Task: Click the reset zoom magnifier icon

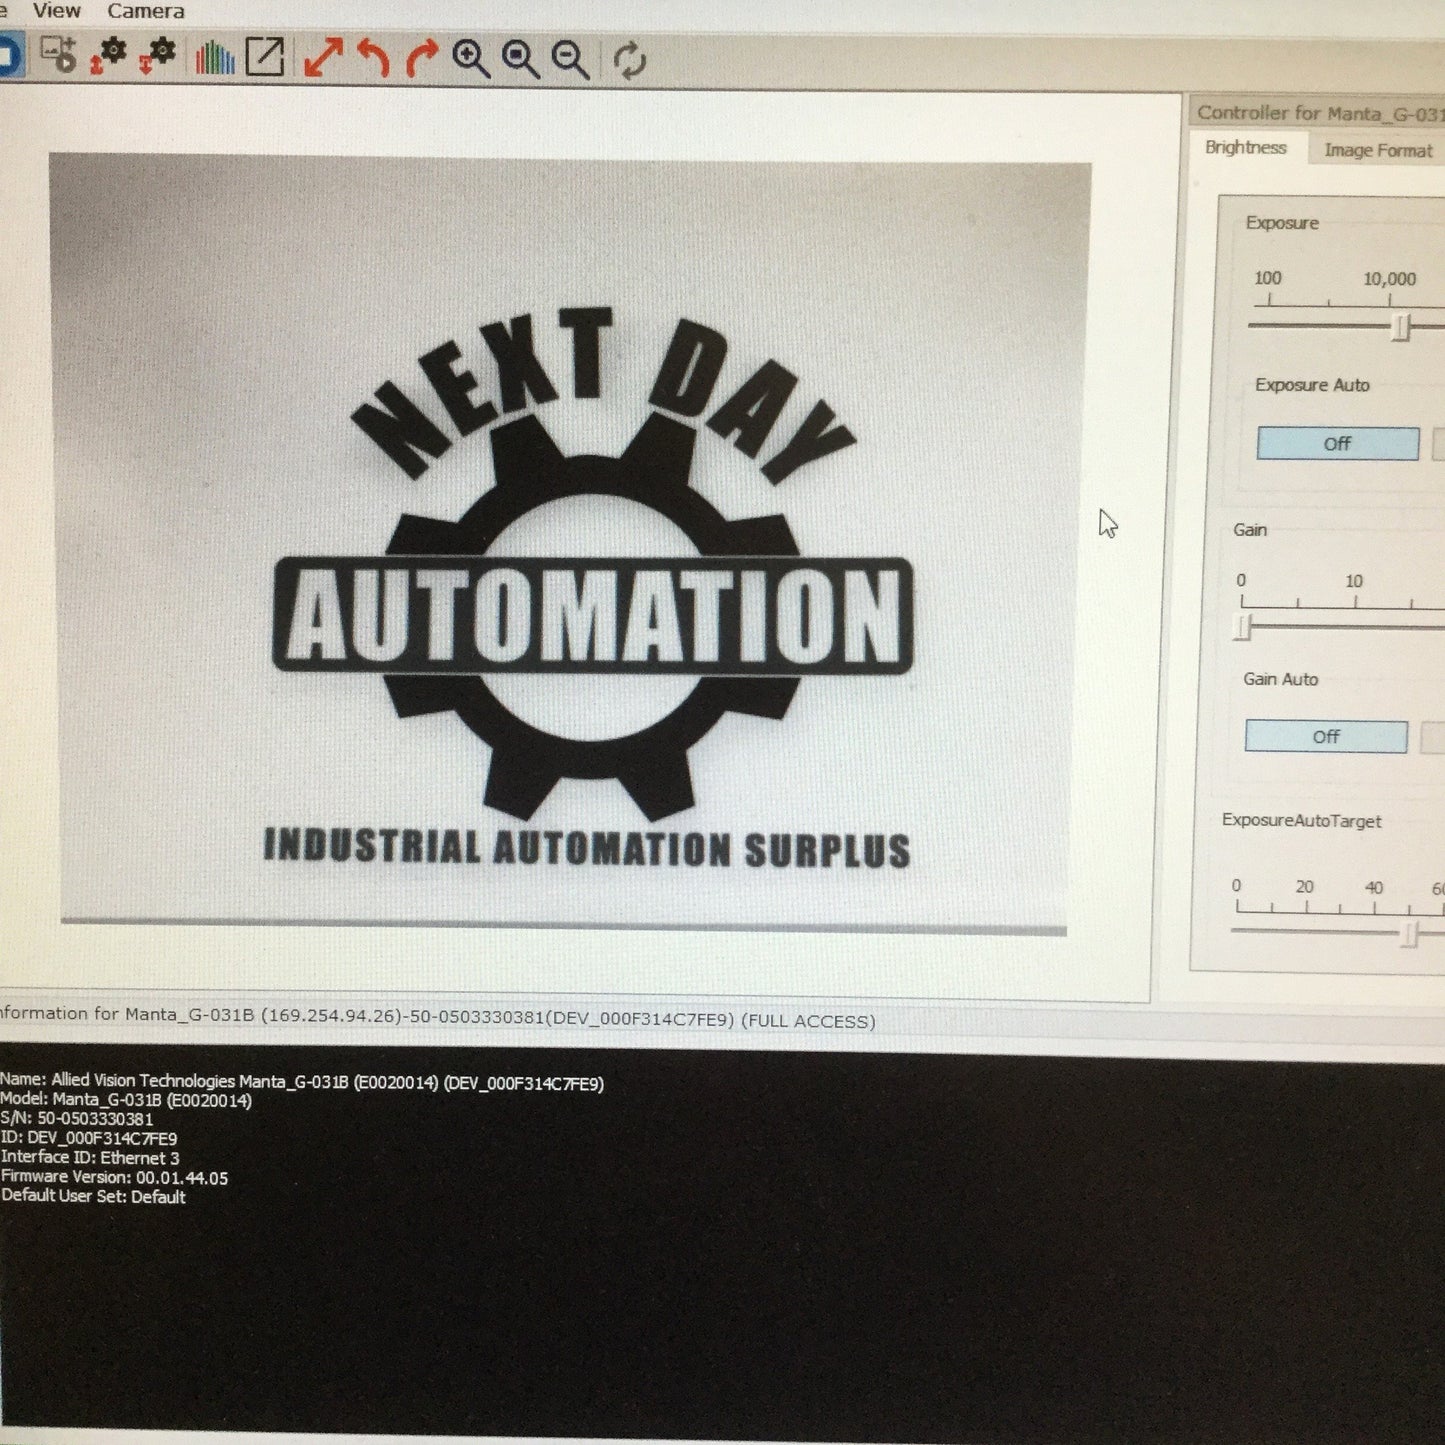Action: 520,60
